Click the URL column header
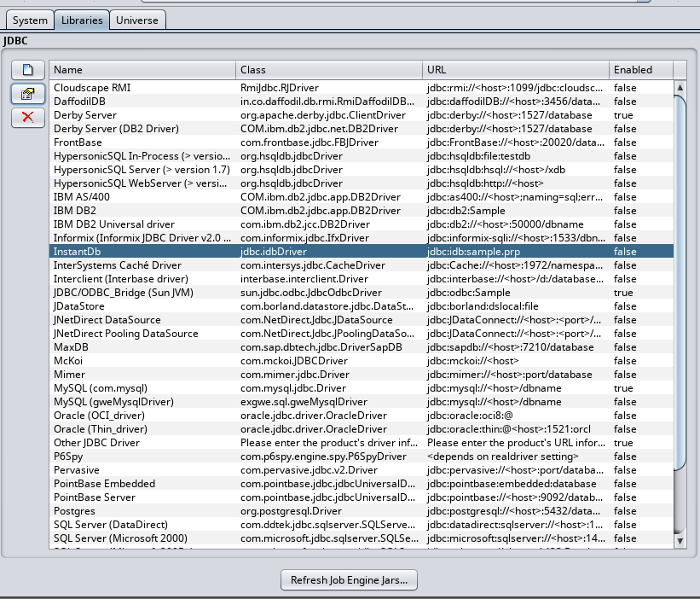Screen dimensions: 700x599 click(x=515, y=70)
